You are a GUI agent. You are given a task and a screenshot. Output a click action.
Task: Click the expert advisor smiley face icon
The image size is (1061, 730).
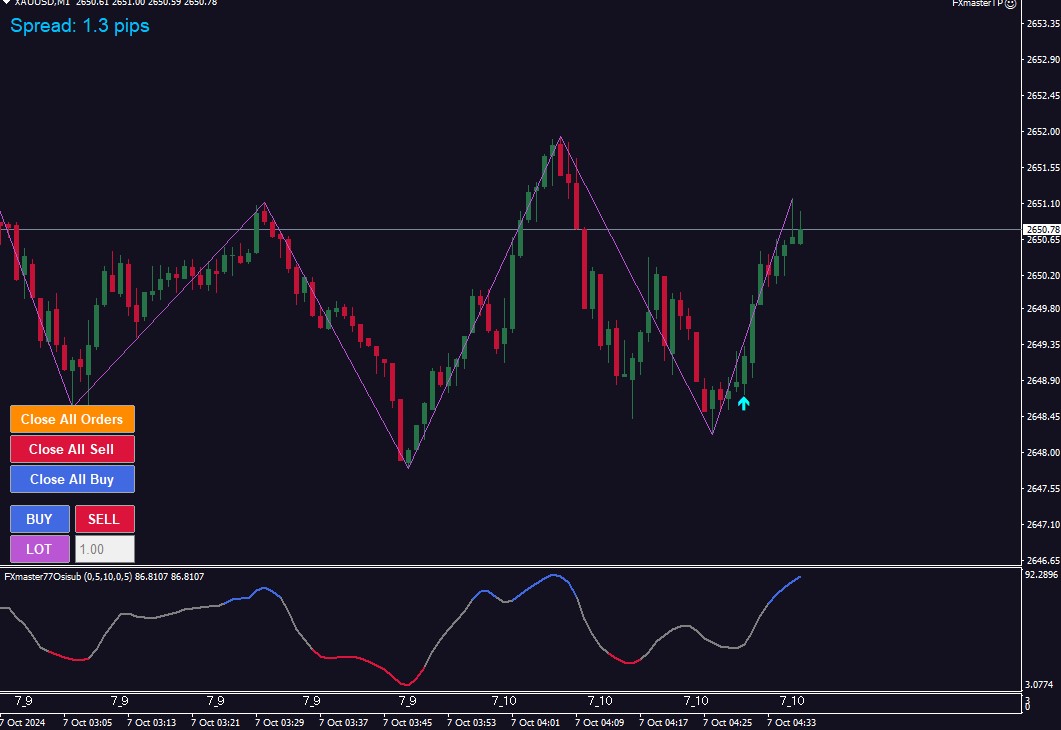coord(1010,4)
